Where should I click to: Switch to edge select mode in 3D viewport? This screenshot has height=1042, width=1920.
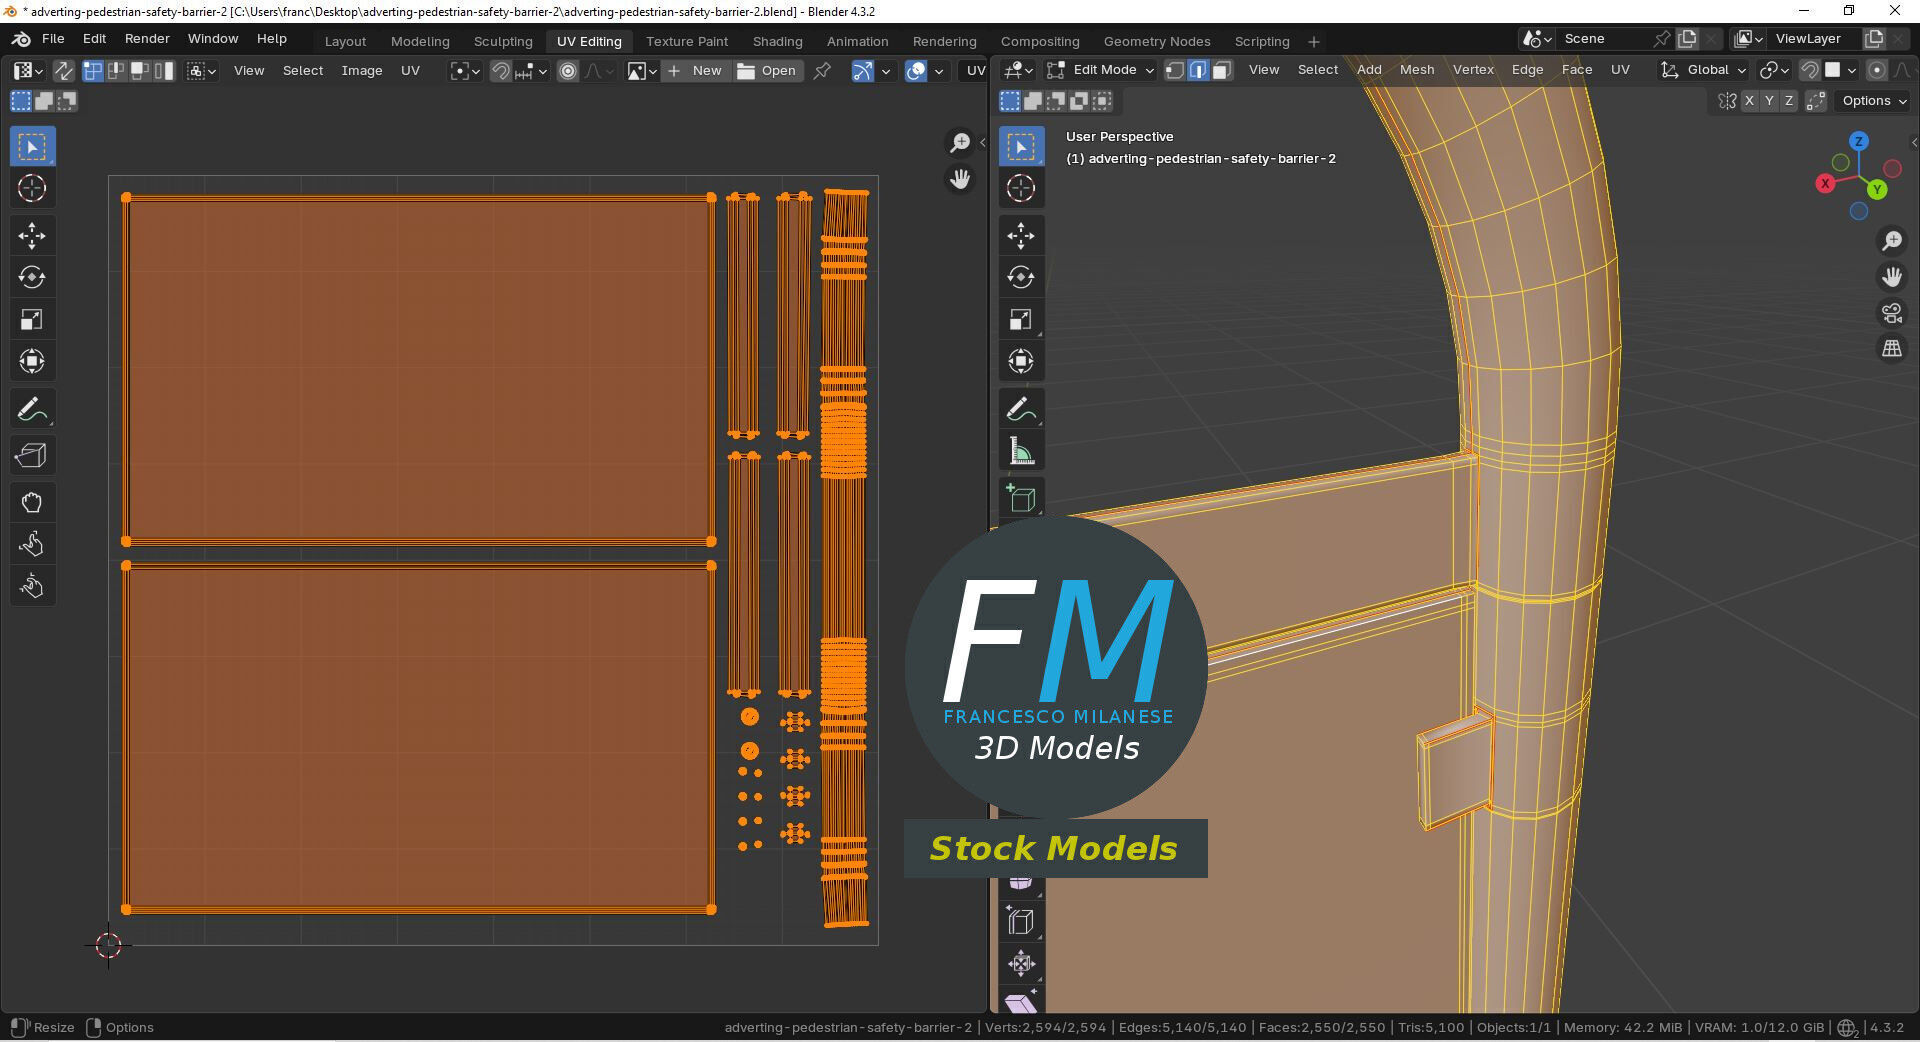coord(1198,70)
